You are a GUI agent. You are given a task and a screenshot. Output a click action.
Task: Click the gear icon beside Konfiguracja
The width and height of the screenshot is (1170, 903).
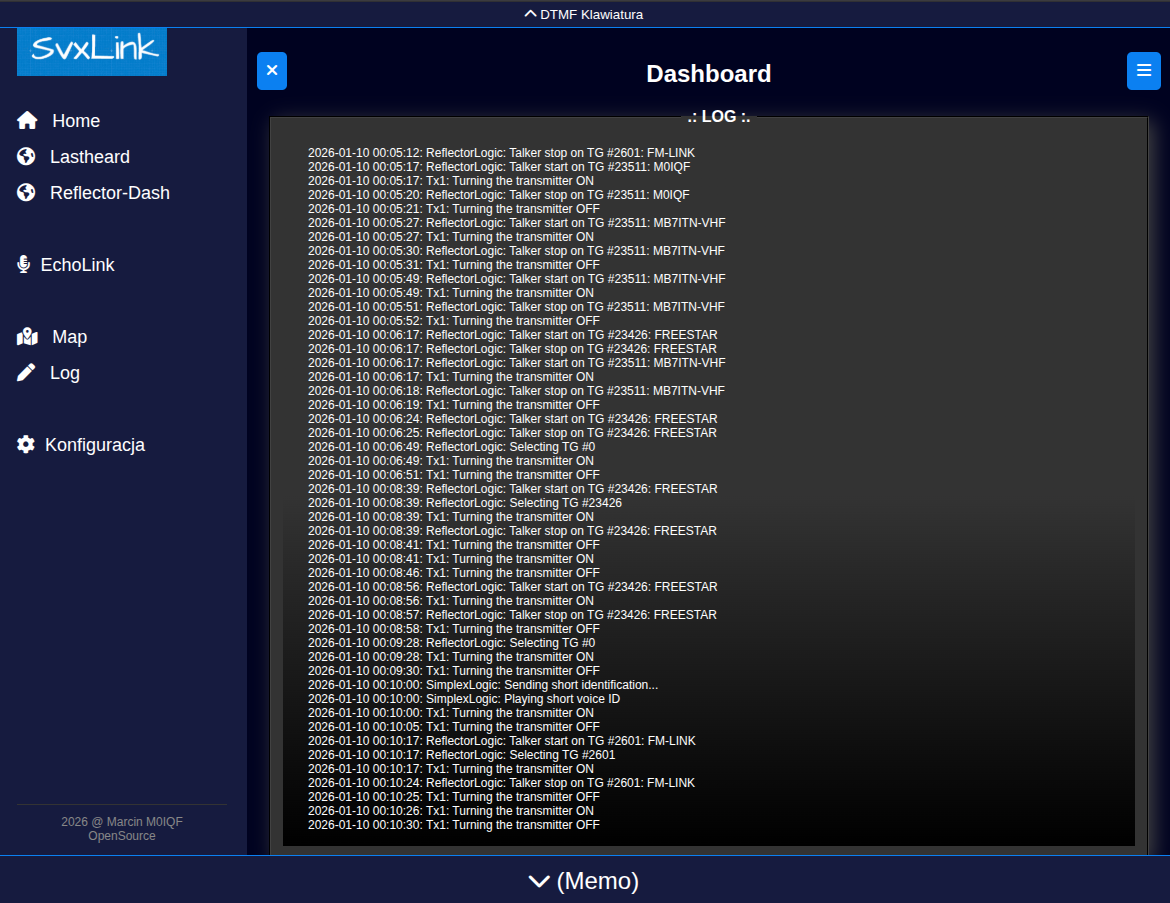(26, 445)
